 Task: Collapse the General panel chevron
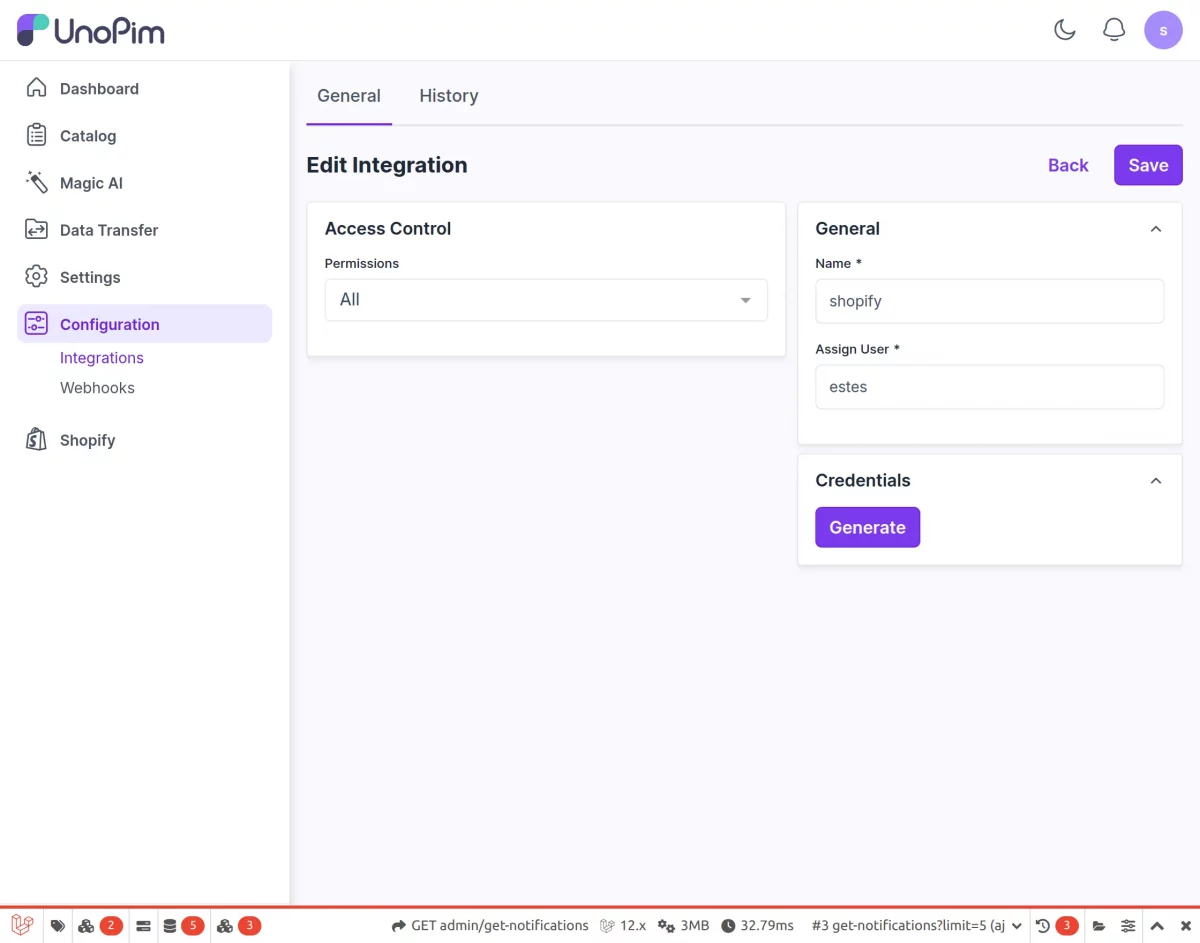pos(1156,229)
